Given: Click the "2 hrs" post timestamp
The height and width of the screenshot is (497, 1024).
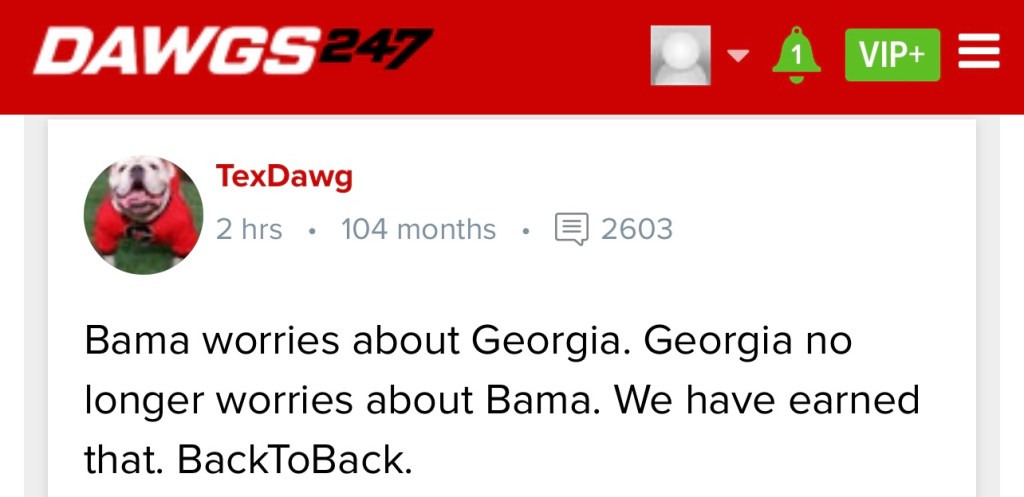Looking at the screenshot, I should (249, 230).
